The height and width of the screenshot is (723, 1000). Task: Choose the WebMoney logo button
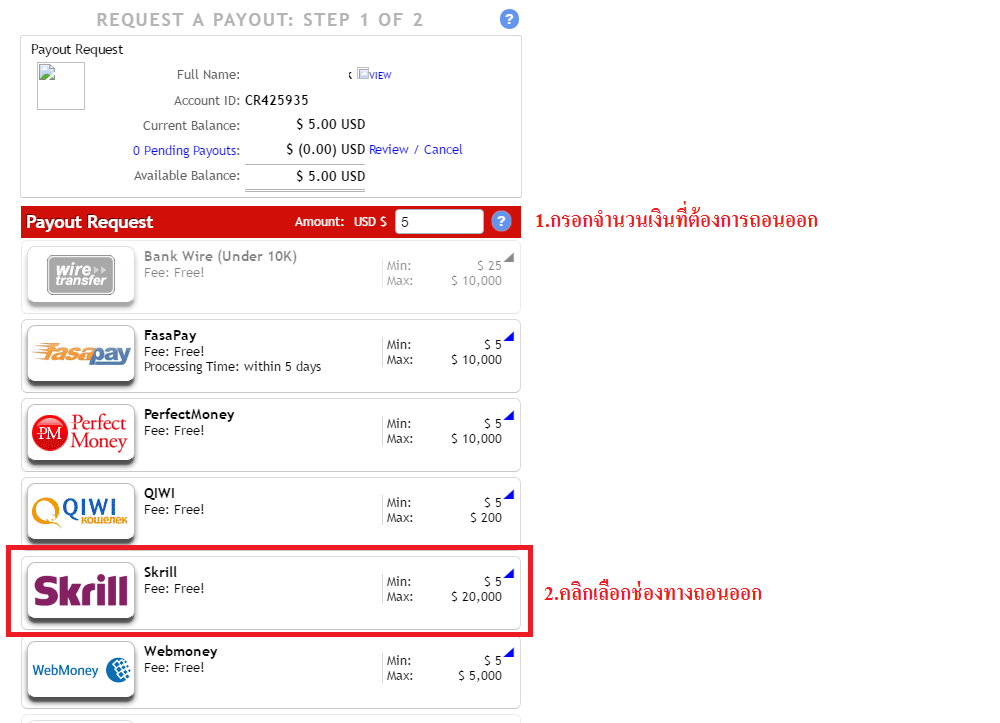click(81, 670)
